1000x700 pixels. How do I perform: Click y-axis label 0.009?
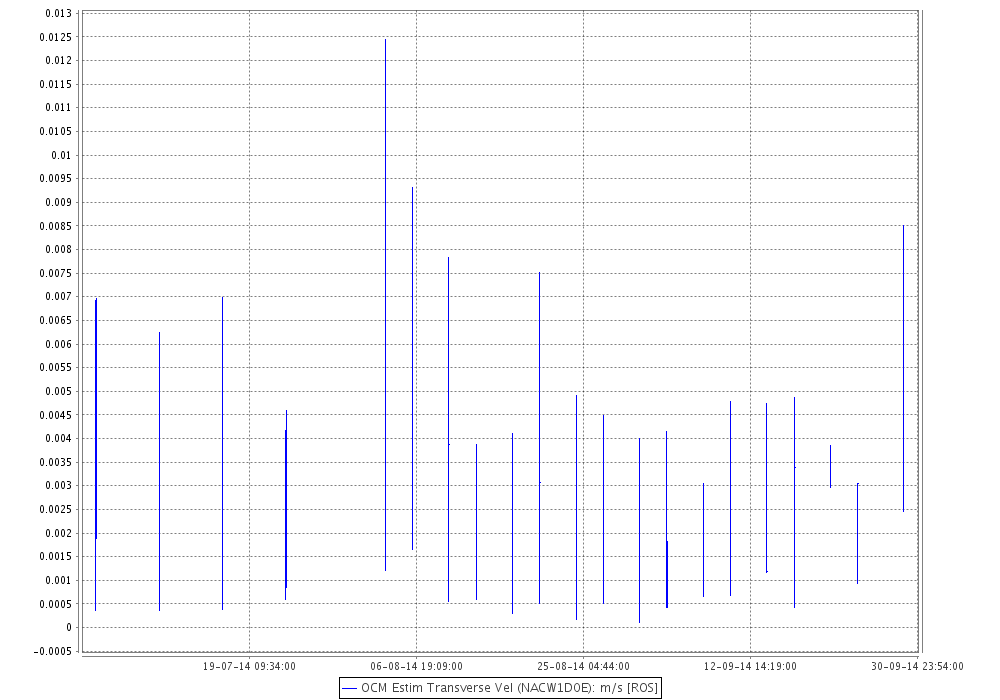[x=58, y=203]
